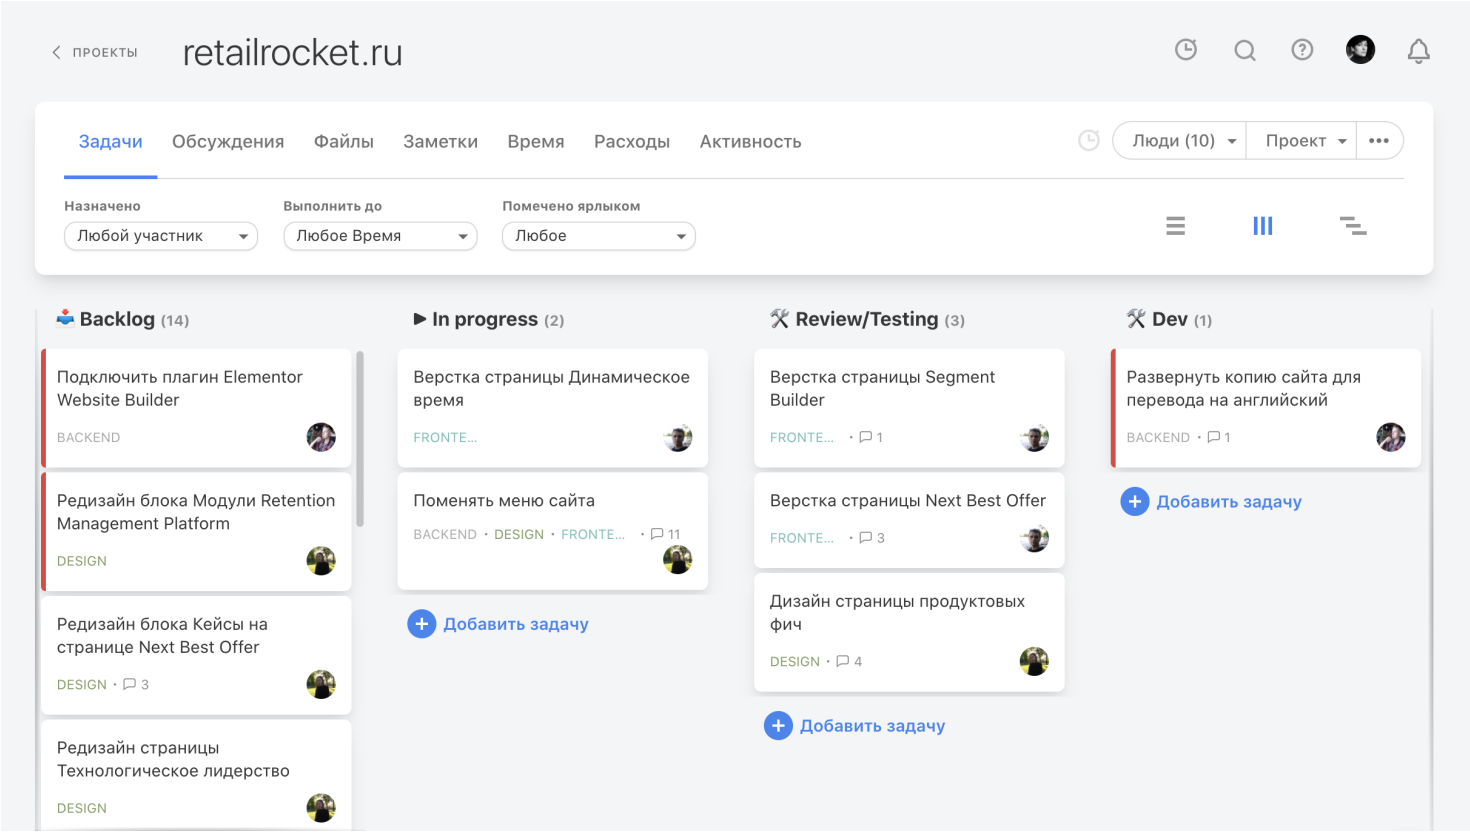Expand the Любой участник assignee dropdown

pos(161,236)
